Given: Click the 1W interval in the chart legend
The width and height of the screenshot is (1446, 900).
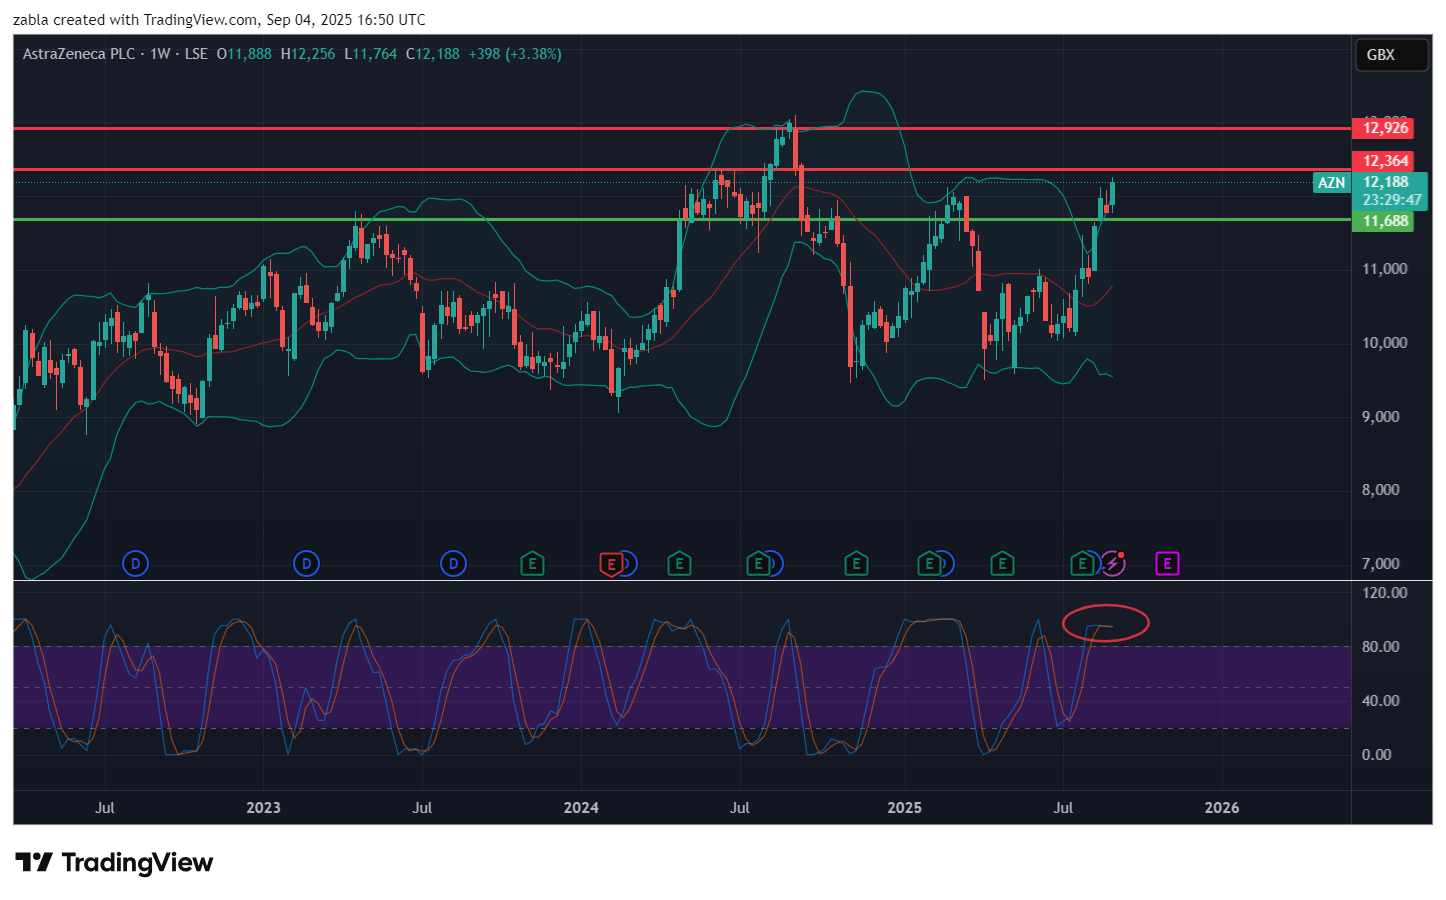Looking at the screenshot, I should tap(160, 54).
